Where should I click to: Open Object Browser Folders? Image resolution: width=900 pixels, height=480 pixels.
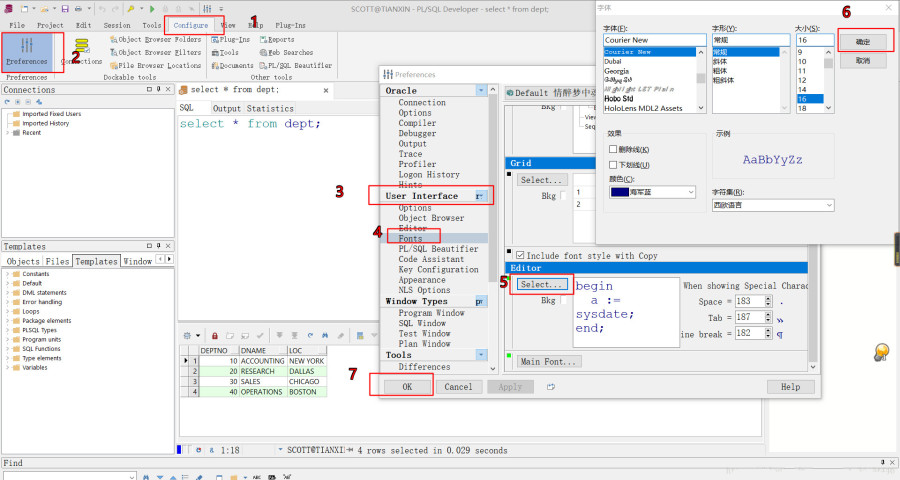point(156,40)
